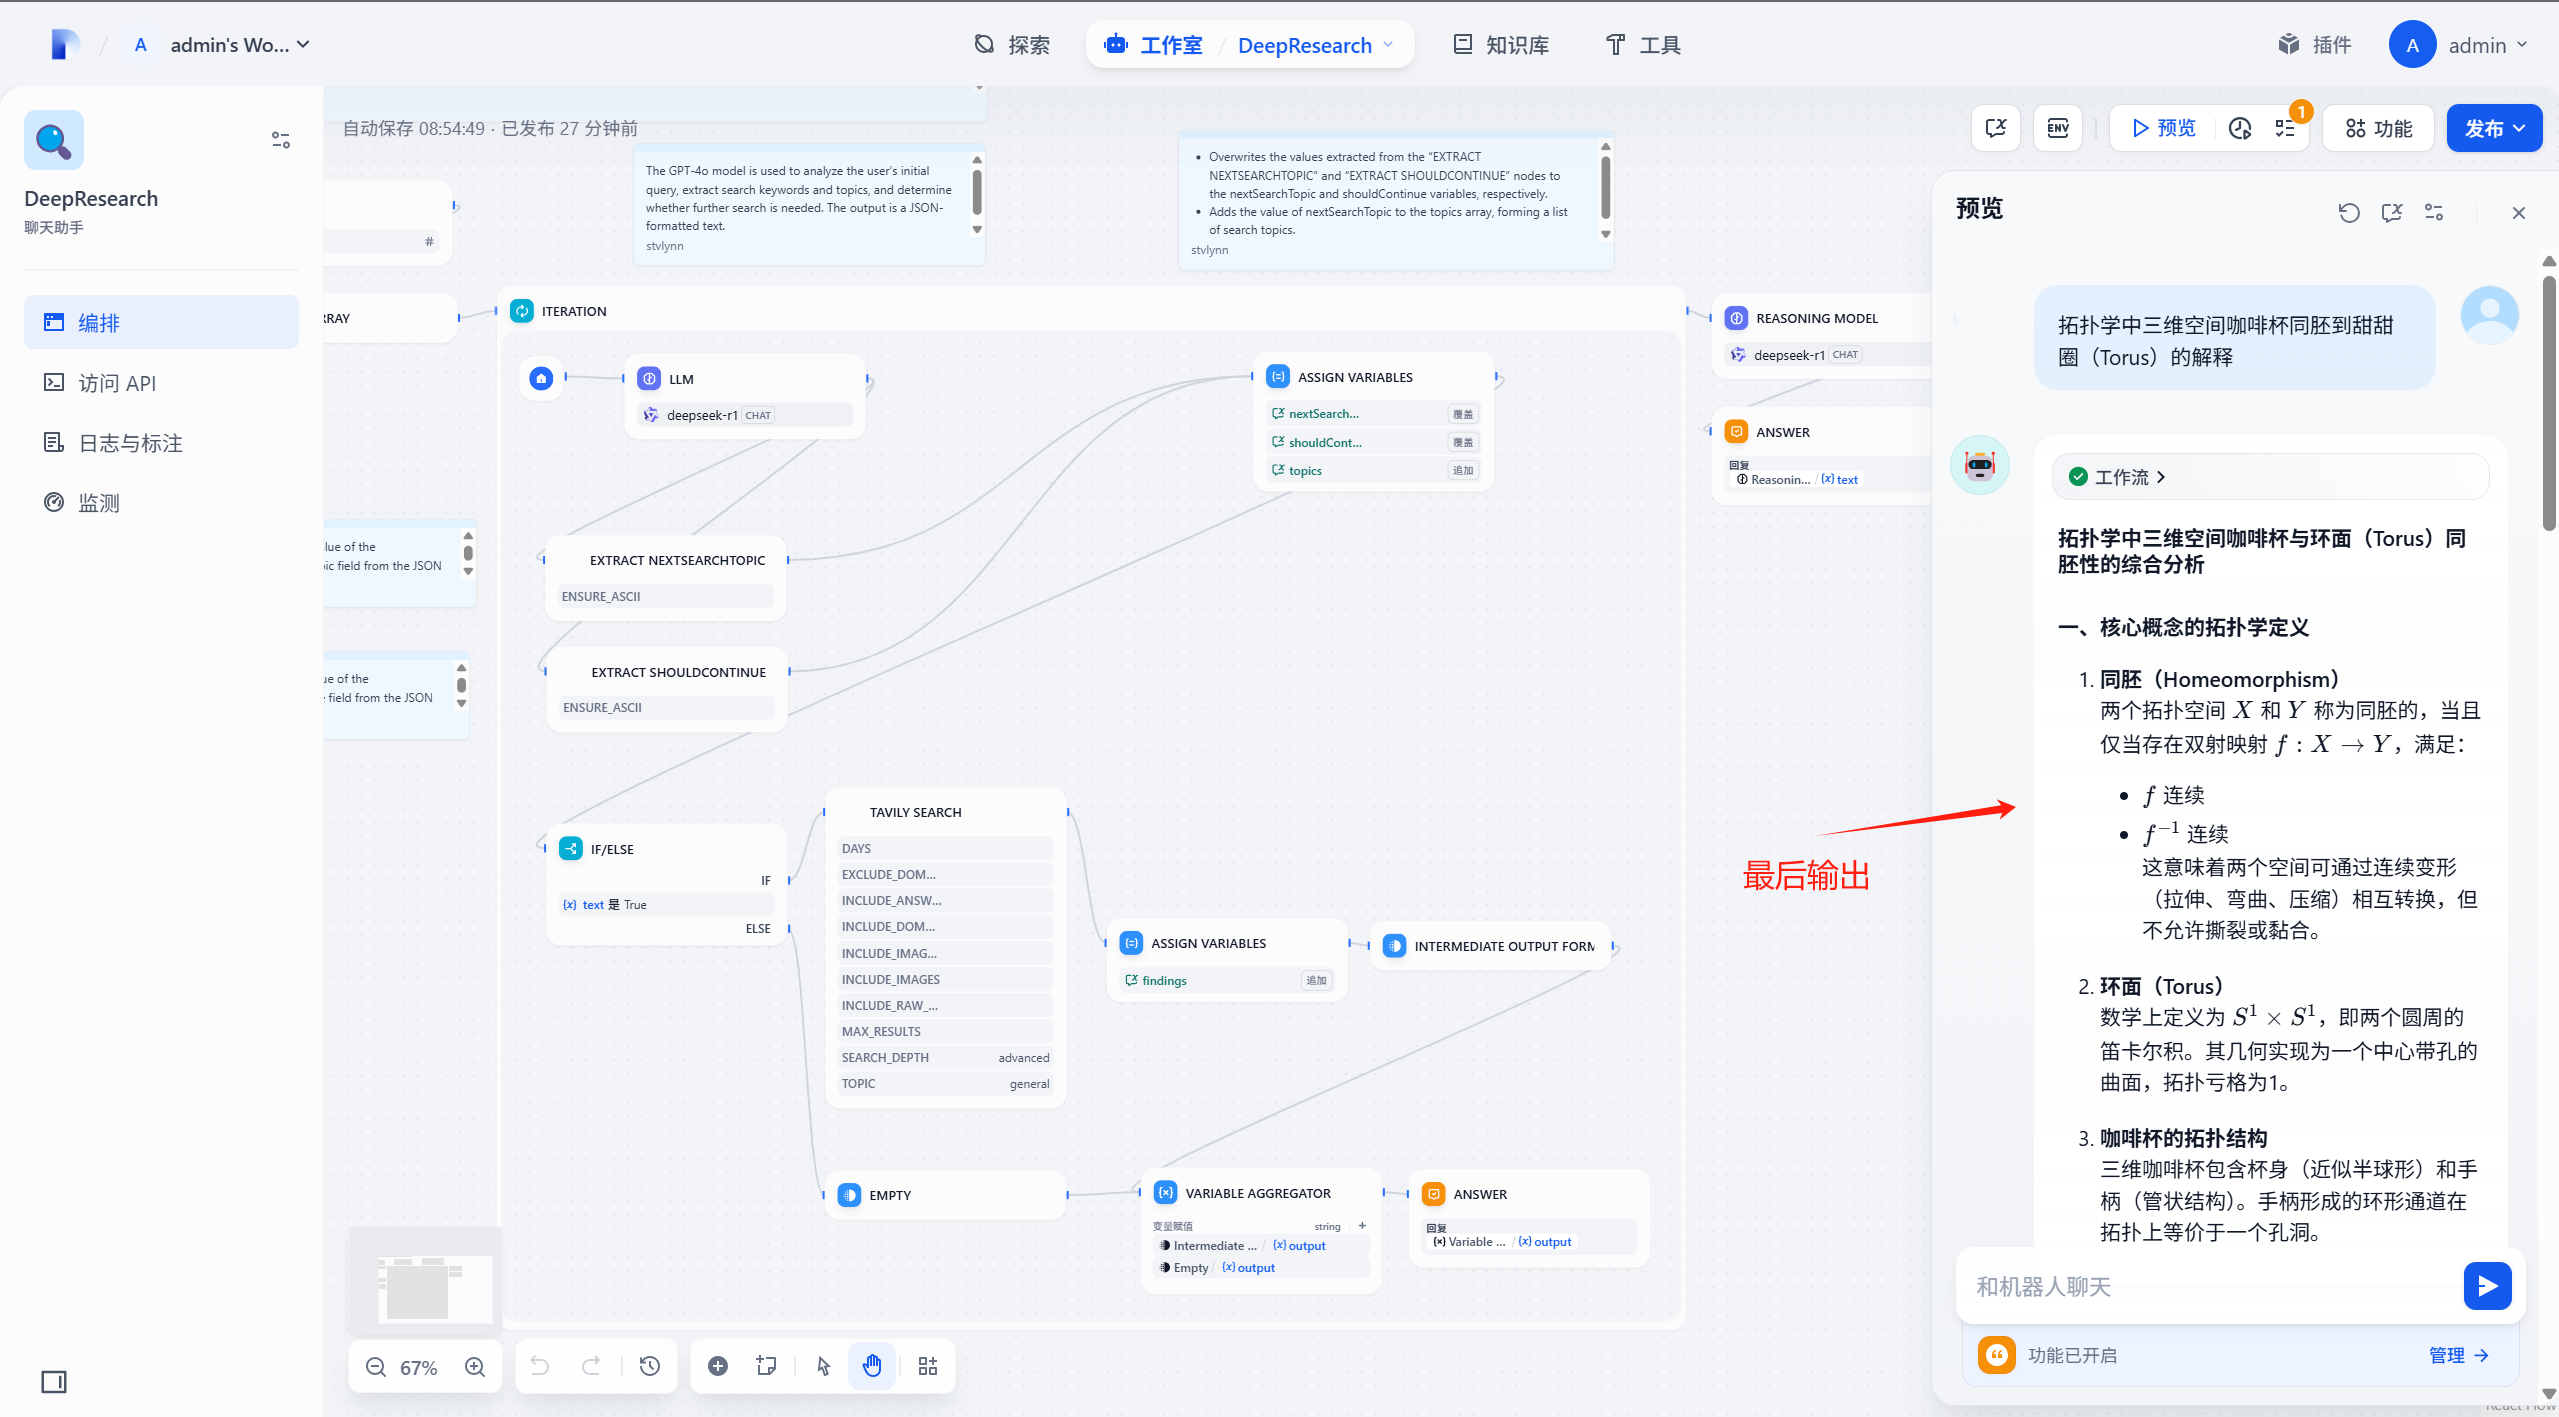Toggle the bottom-left sidebar collapse icon

(x=54, y=1382)
